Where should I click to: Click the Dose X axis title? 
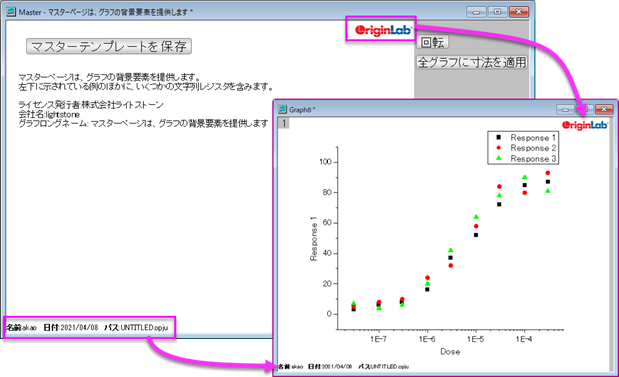point(450,351)
